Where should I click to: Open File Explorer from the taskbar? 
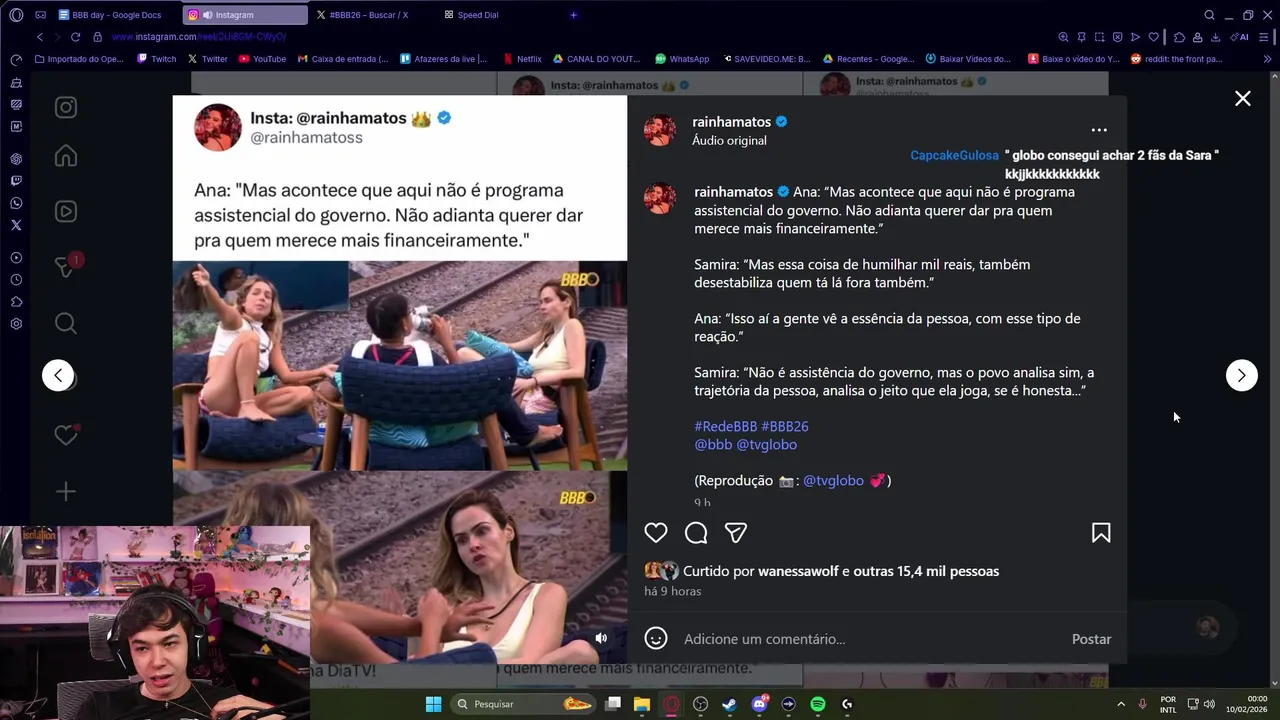(x=642, y=704)
